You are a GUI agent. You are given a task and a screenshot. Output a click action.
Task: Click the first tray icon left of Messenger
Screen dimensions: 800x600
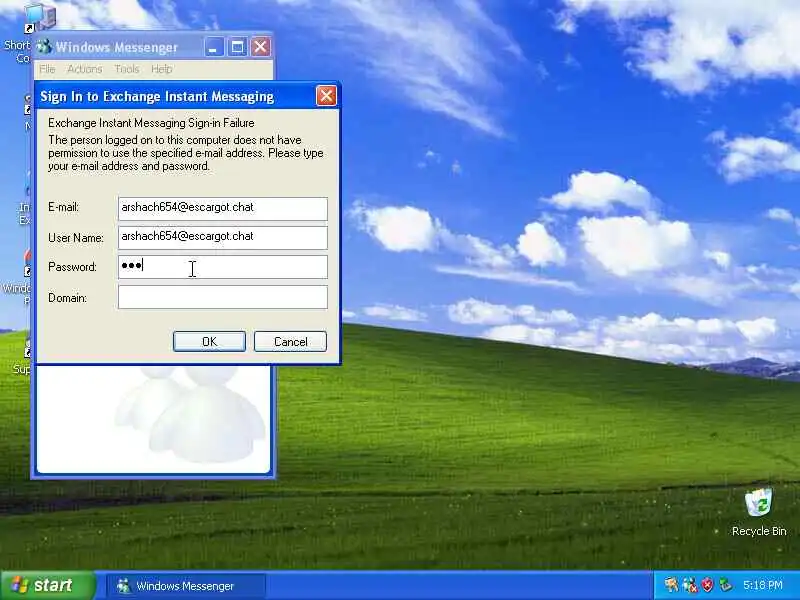[671, 585]
